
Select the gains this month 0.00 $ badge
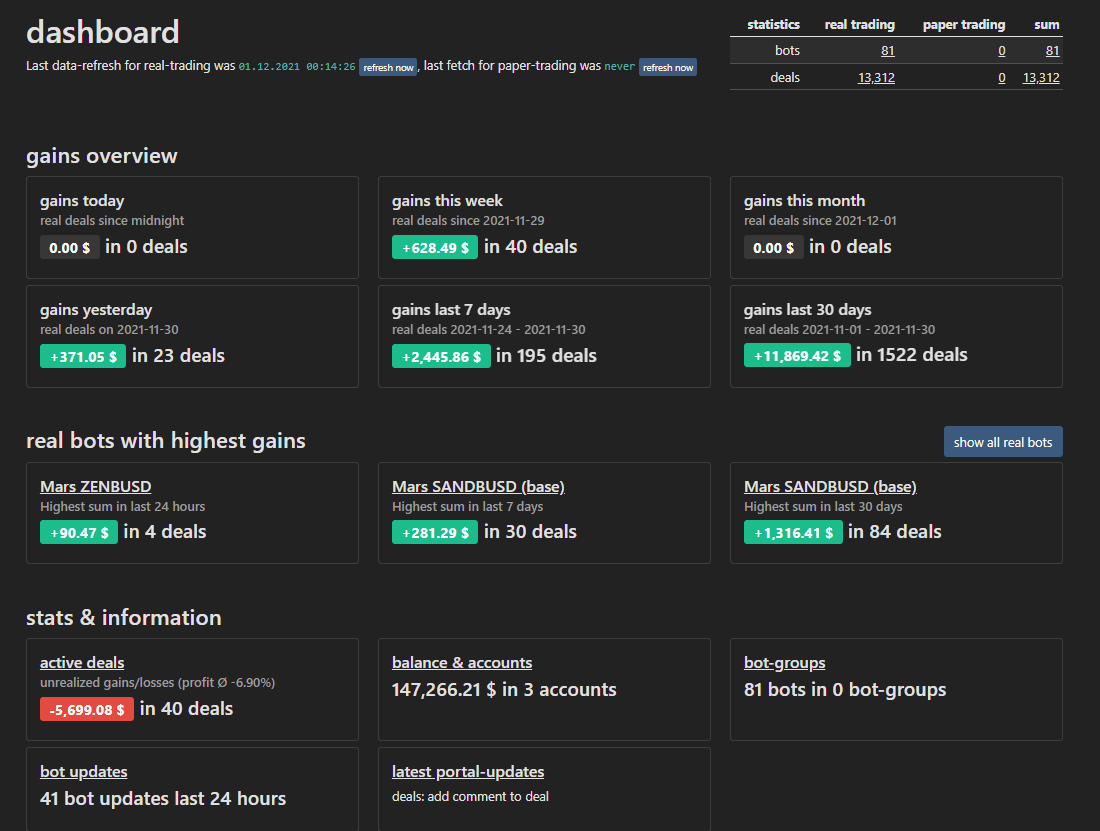(x=773, y=248)
